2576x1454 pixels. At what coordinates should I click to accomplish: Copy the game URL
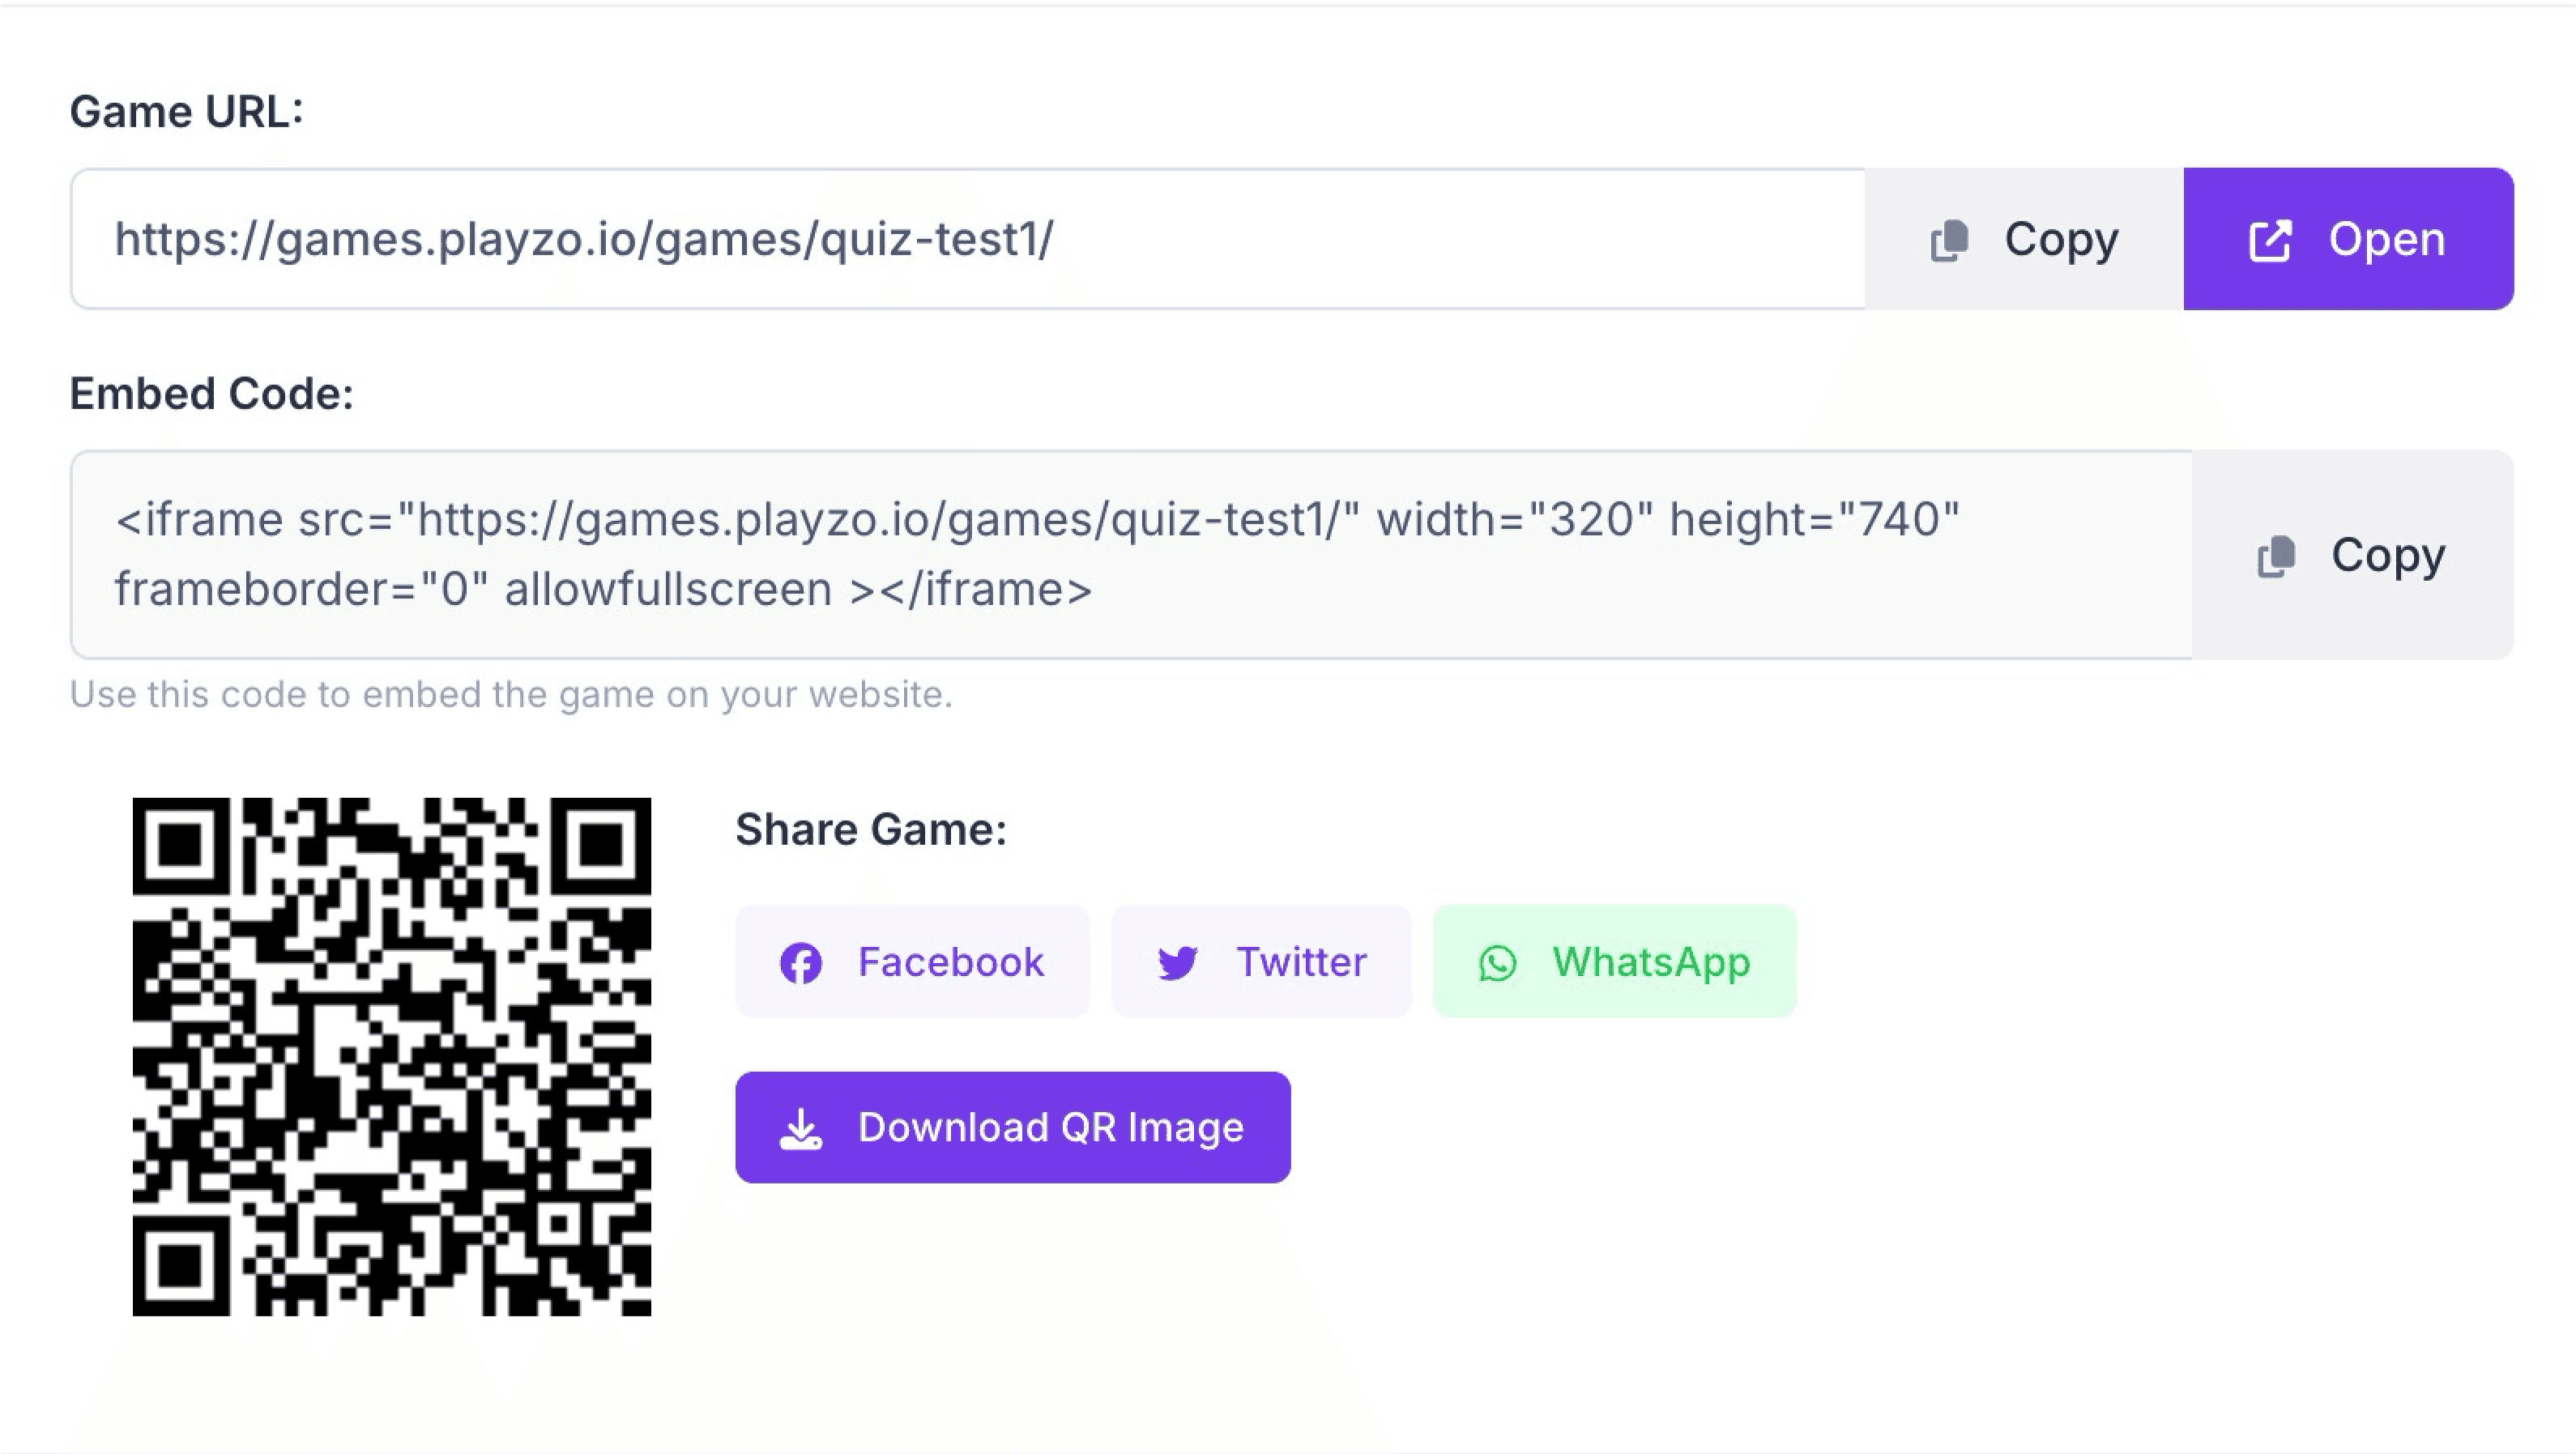click(x=2024, y=239)
